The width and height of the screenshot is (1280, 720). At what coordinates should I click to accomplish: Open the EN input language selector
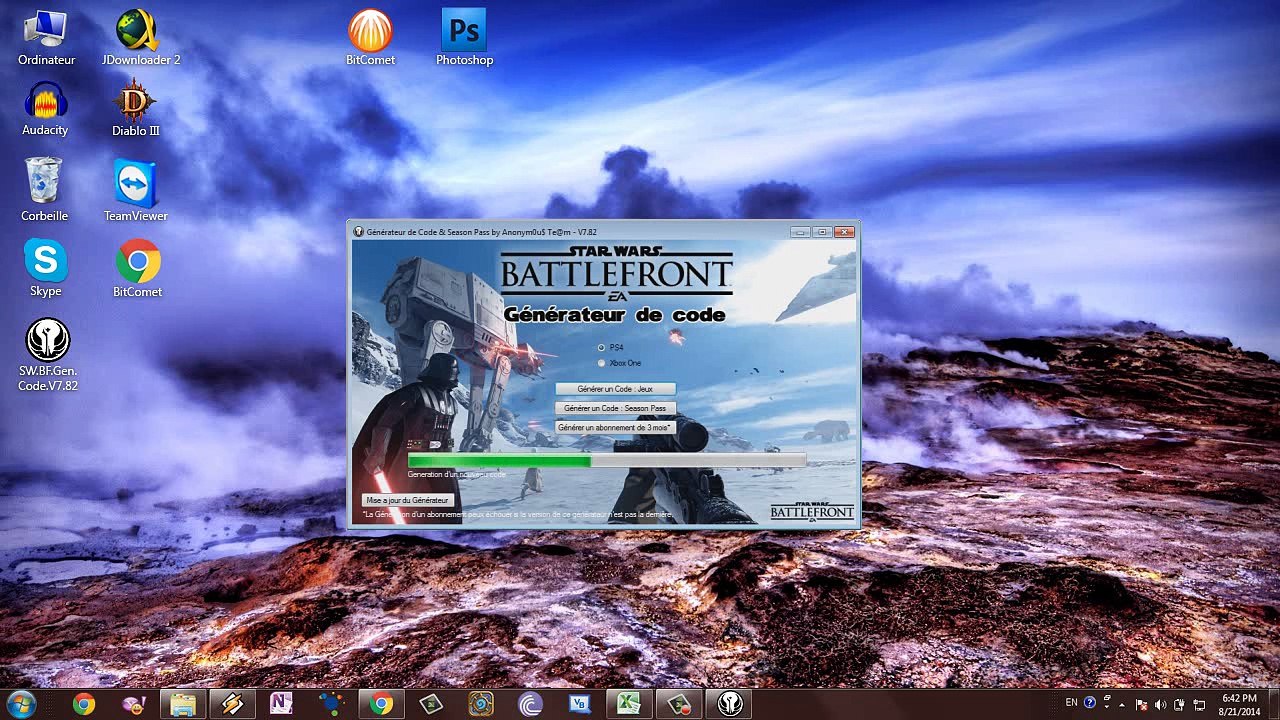[1071, 703]
